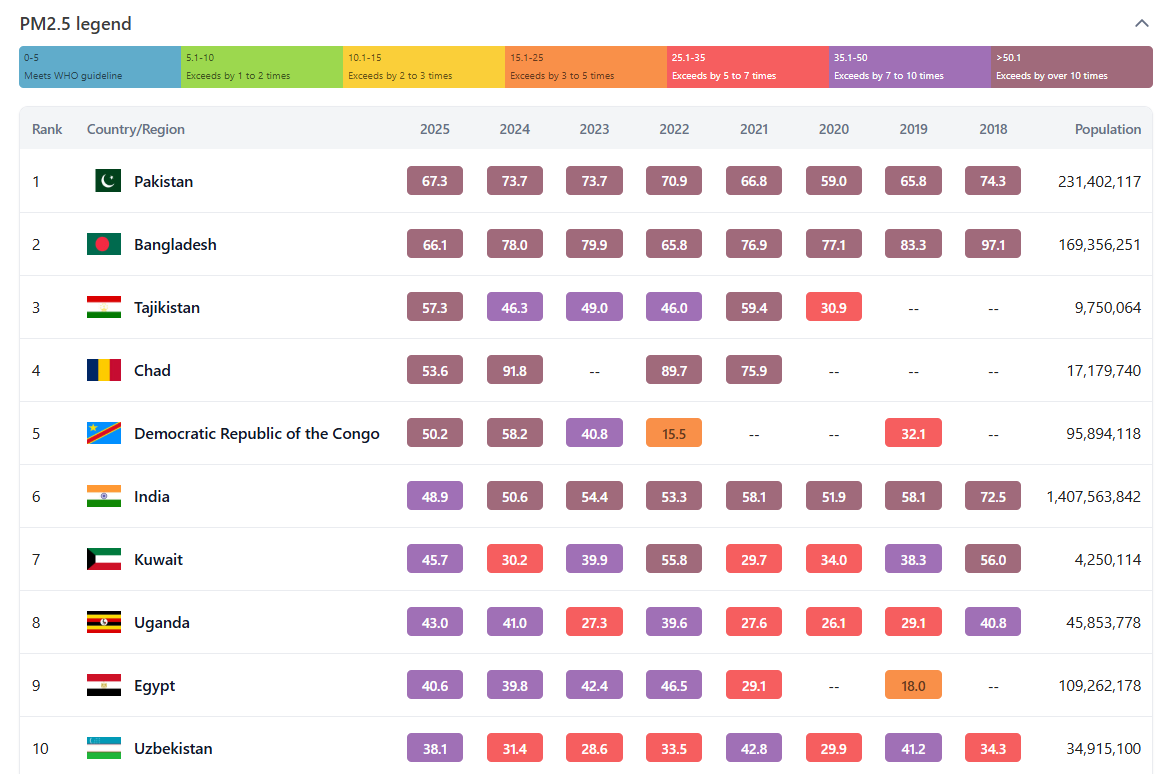Viewport: 1170px width, 774px height.
Task: Collapse the PM2.5 legend panel
Action: 1141,24
